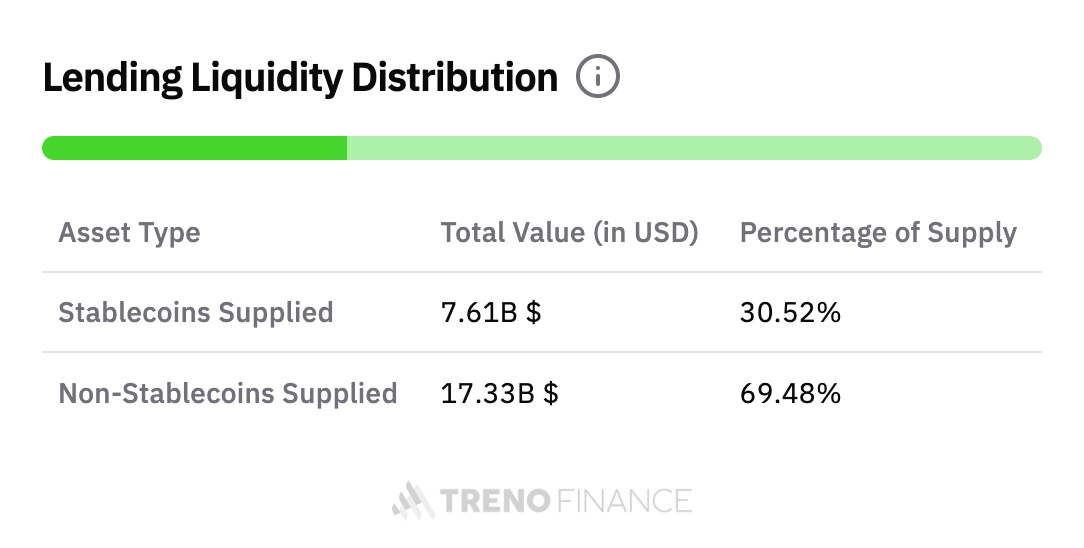Click the boundary between the two green bar segments

[347, 148]
